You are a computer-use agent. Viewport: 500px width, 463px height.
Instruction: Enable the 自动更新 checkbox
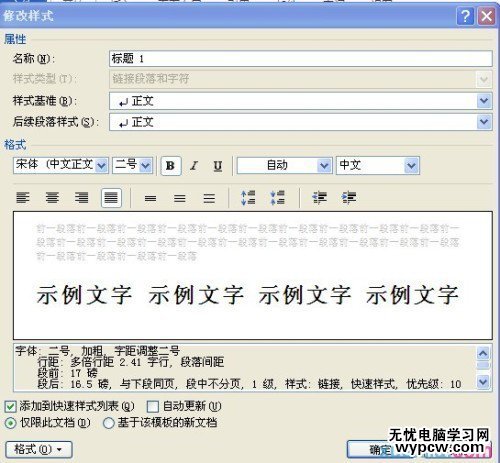click(x=152, y=406)
